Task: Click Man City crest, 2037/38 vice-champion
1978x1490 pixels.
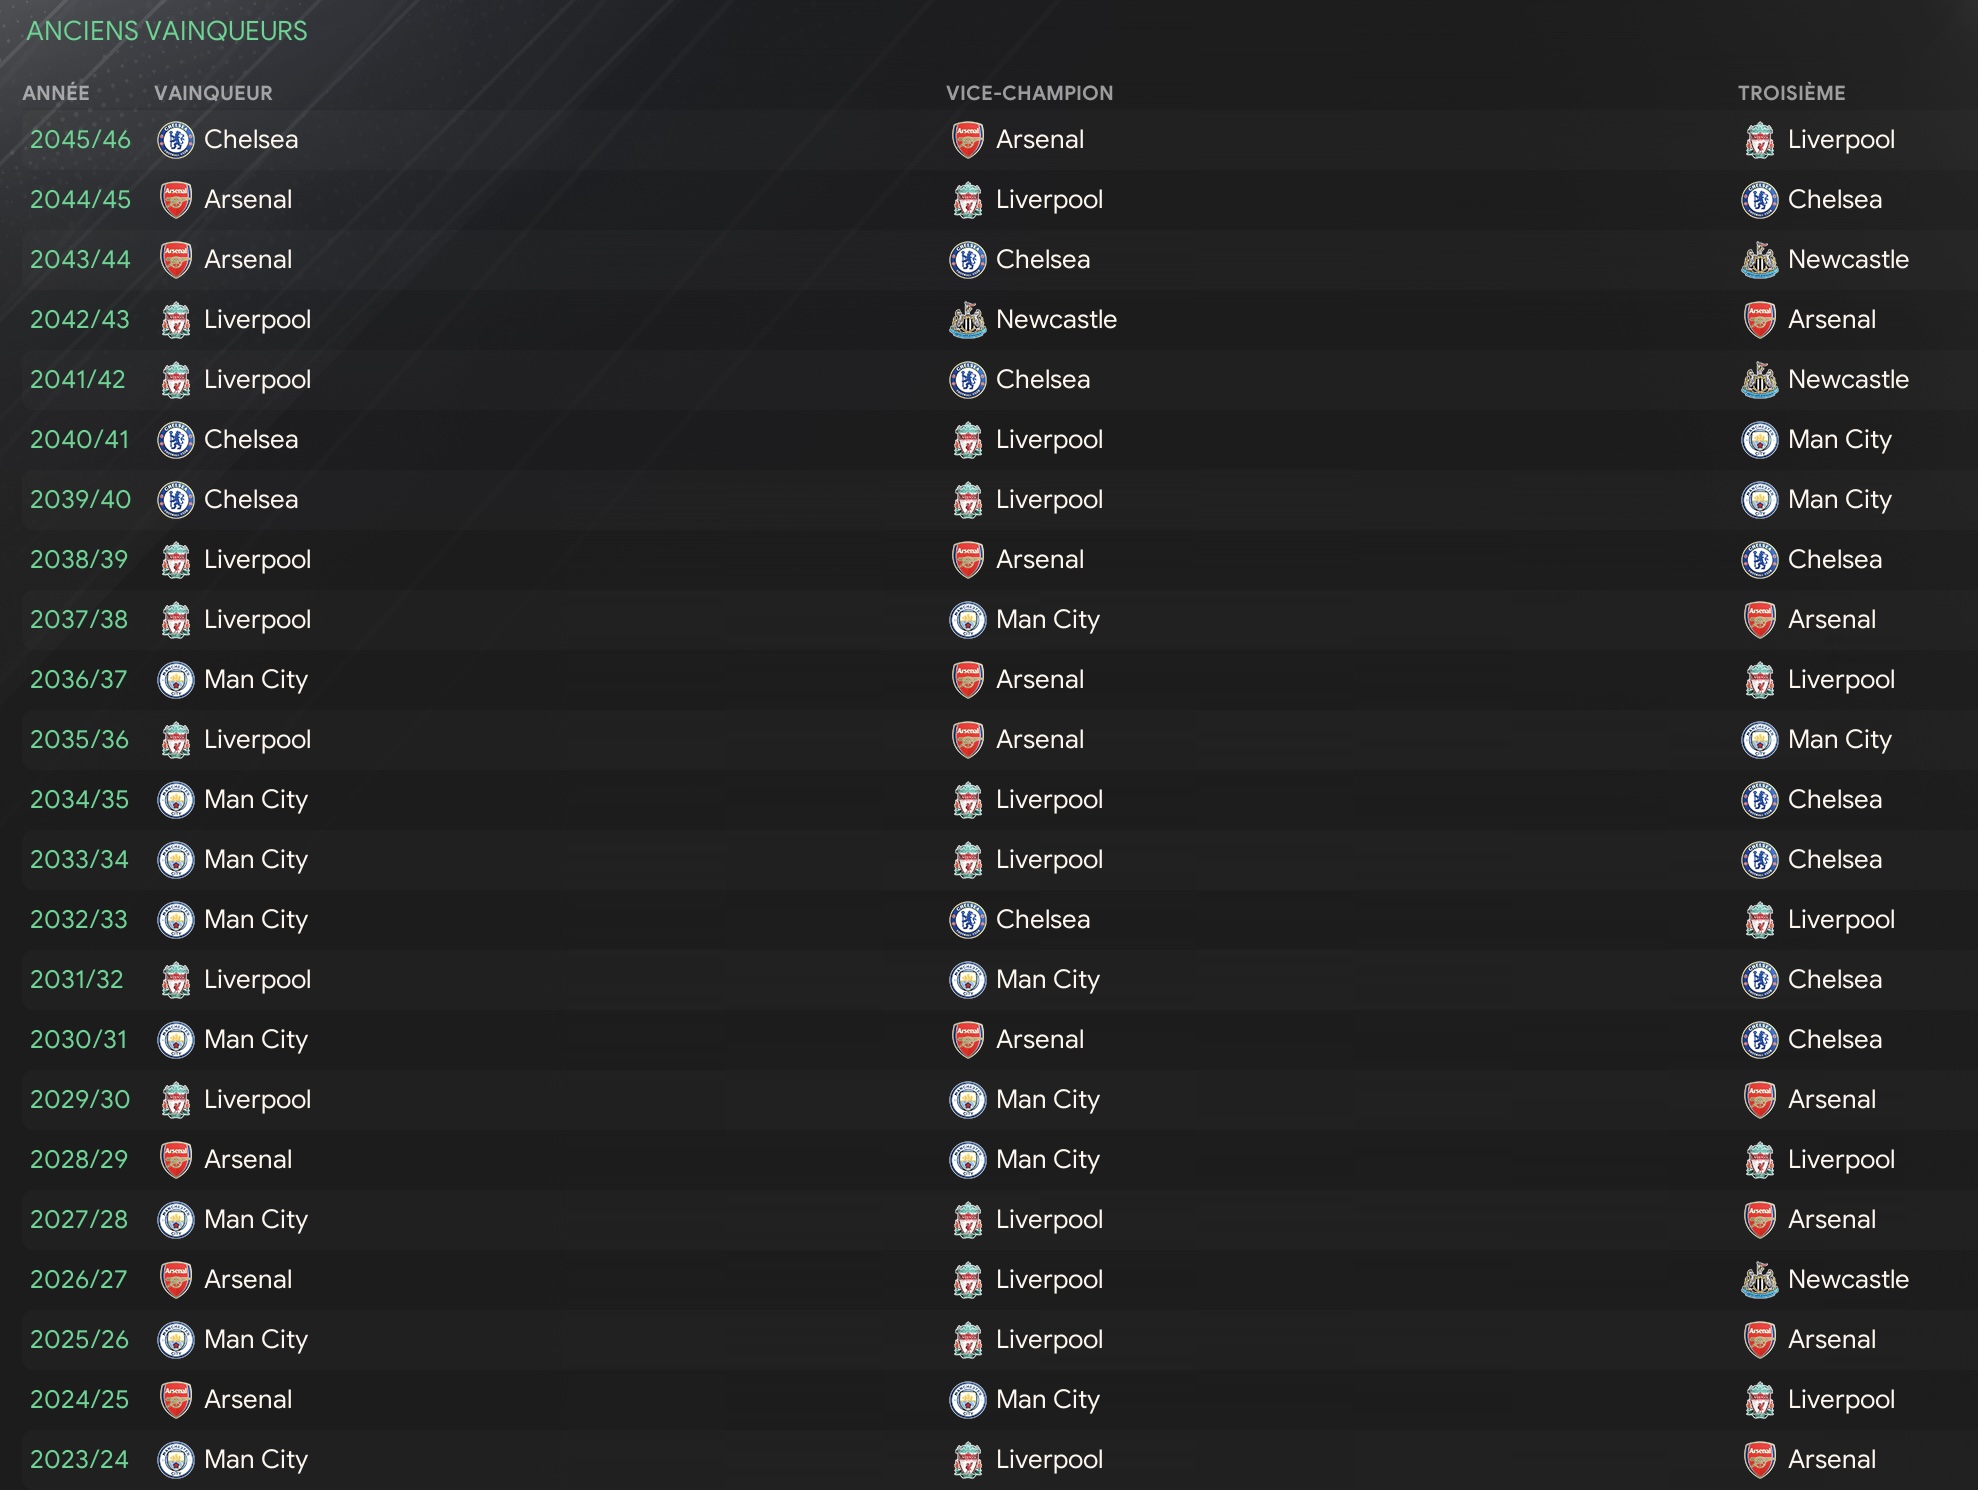Action: [968, 620]
